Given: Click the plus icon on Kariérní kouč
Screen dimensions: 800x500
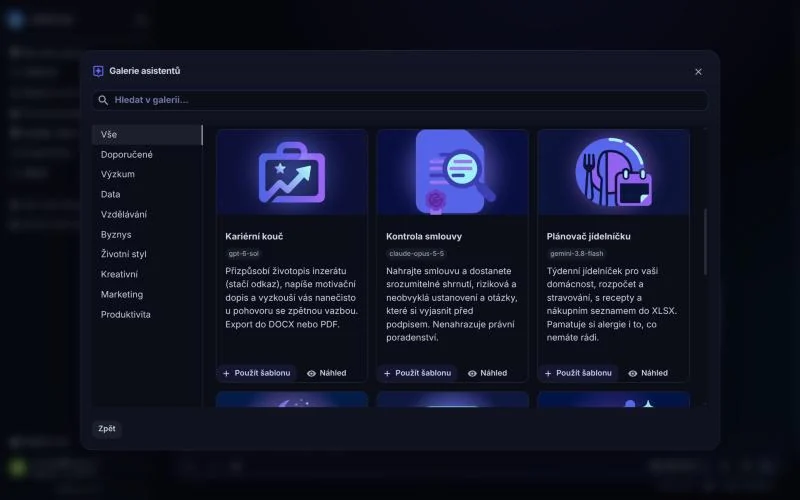Looking at the screenshot, I should point(227,373).
